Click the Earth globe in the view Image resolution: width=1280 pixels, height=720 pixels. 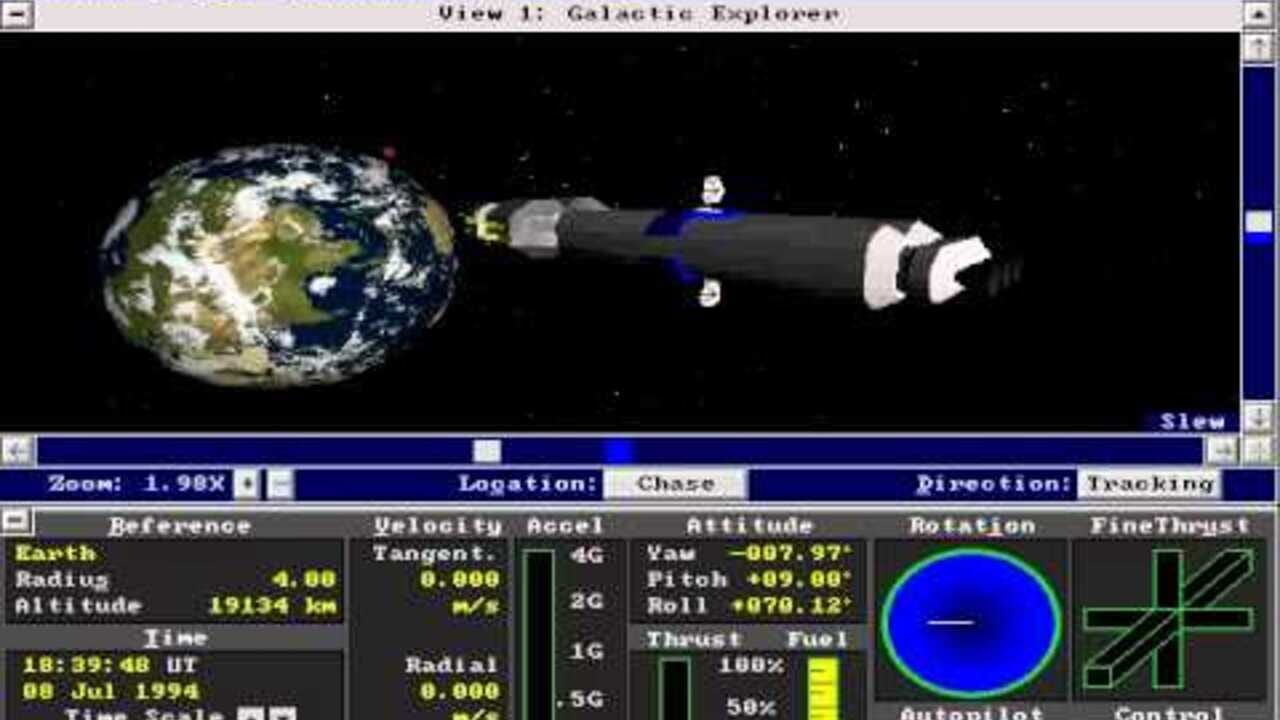pos(278,265)
